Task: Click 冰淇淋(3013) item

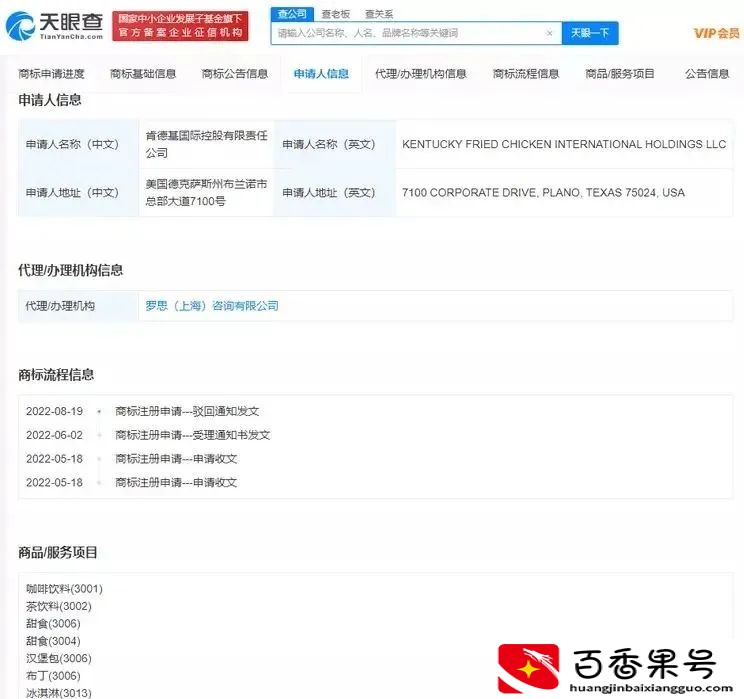Action: click(x=59, y=693)
